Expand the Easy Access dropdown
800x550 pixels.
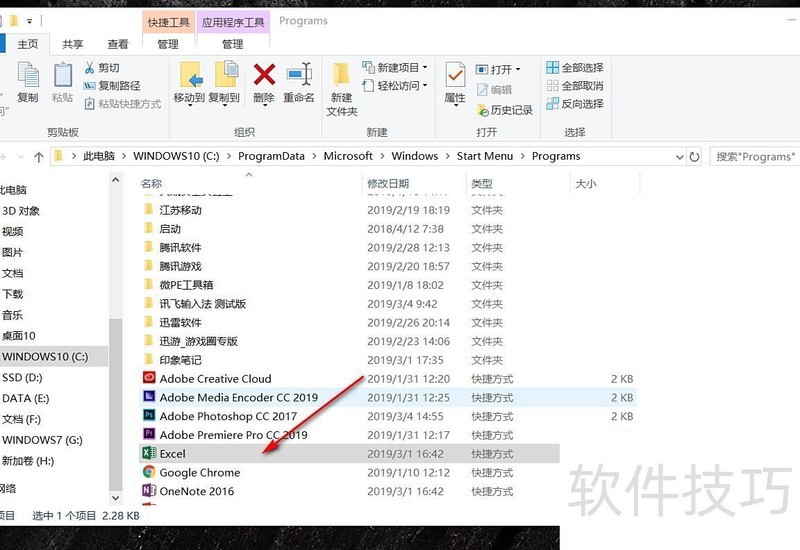(x=425, y=86)
